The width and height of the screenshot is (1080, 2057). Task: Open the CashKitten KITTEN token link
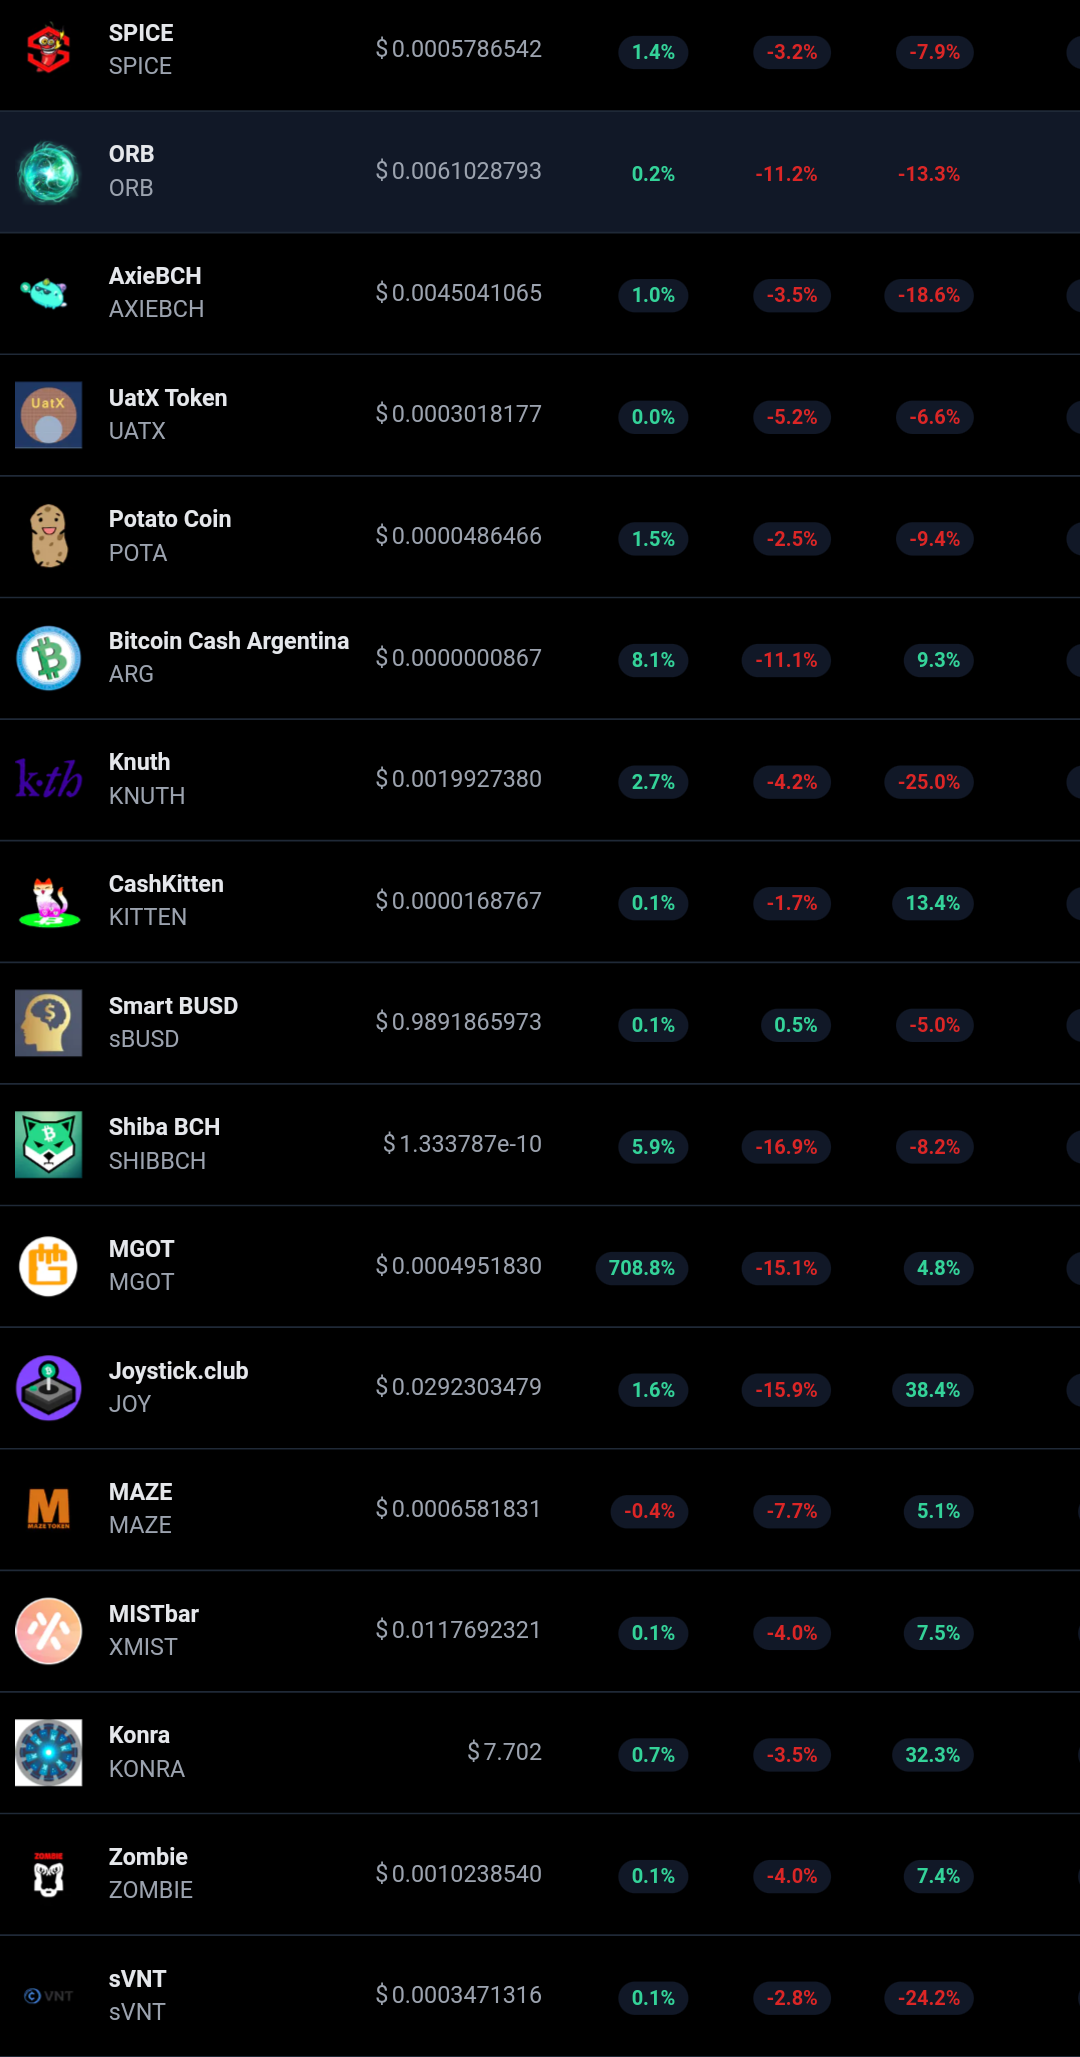(166, 901)
